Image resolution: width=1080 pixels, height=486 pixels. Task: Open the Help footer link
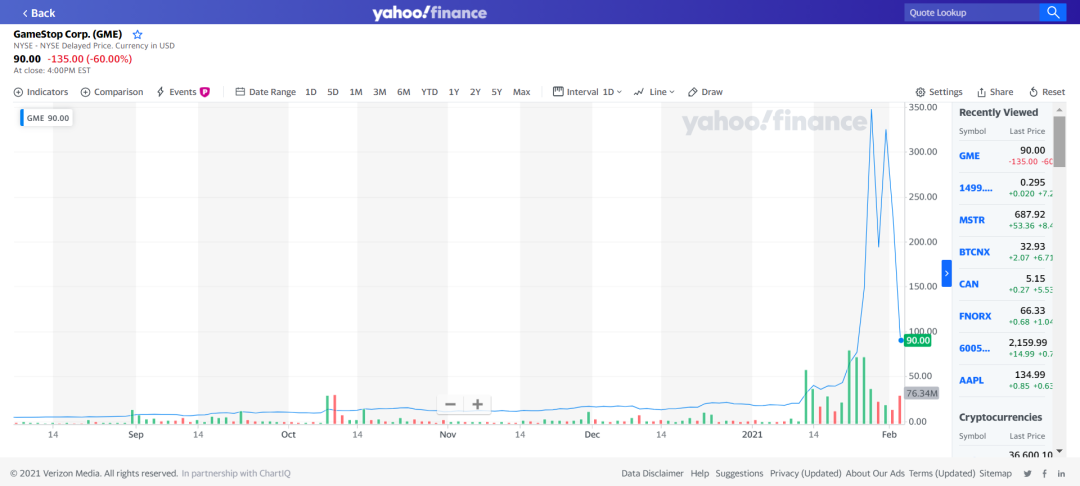[x=700, y=474]
